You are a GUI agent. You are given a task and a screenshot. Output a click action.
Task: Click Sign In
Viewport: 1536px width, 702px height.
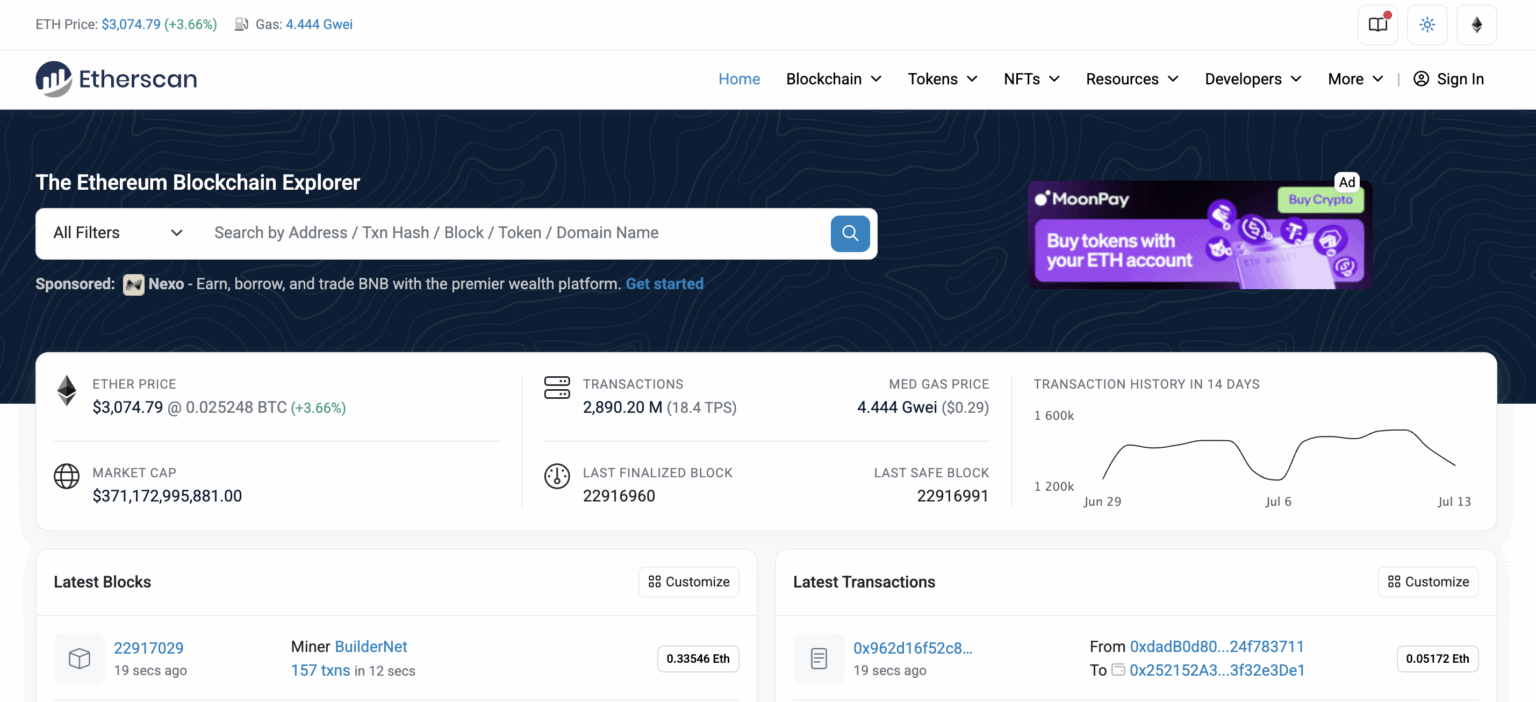coord(1449,79)
